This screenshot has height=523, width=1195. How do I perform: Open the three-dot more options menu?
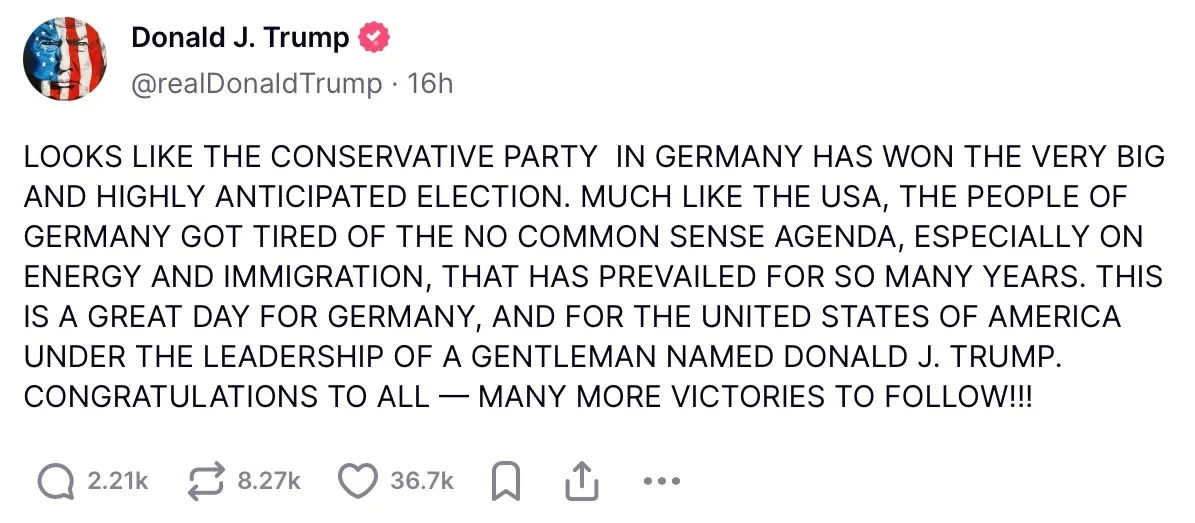click(x=662, y=482)
